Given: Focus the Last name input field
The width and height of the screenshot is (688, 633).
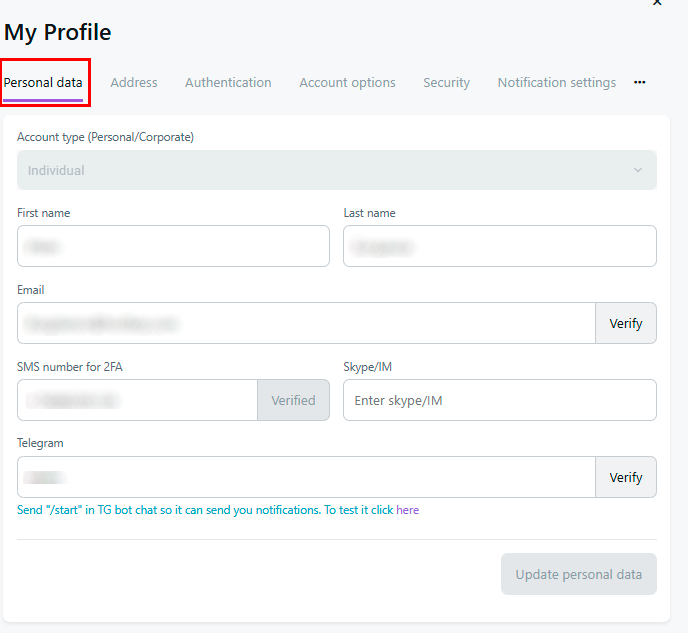Looking at the screenshot, I should click(499, 246).
